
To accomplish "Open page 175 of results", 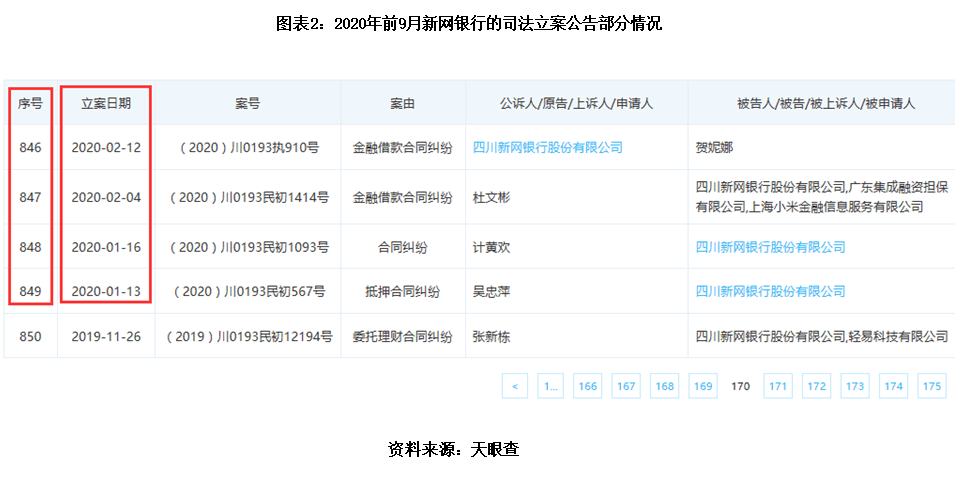I will coord(932,386).
